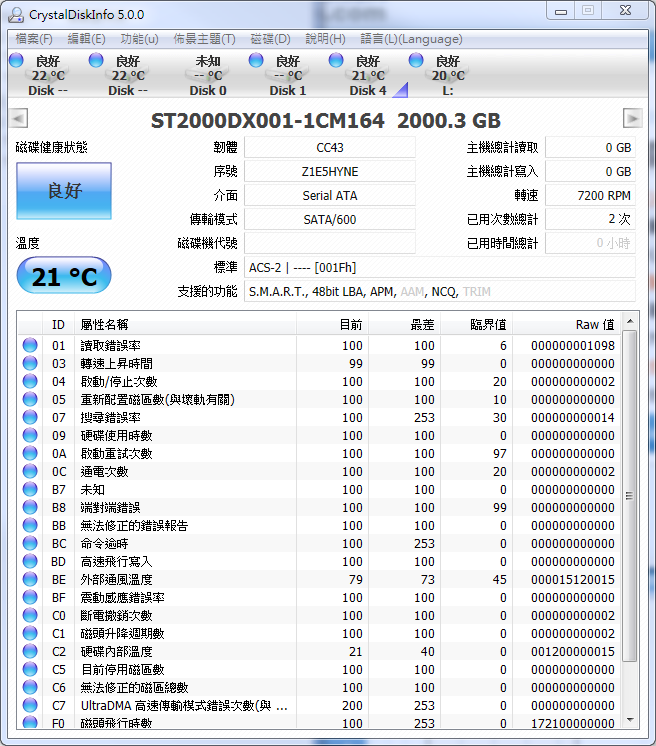Click the transfer mode field SATA/600

tap(330, 219)
